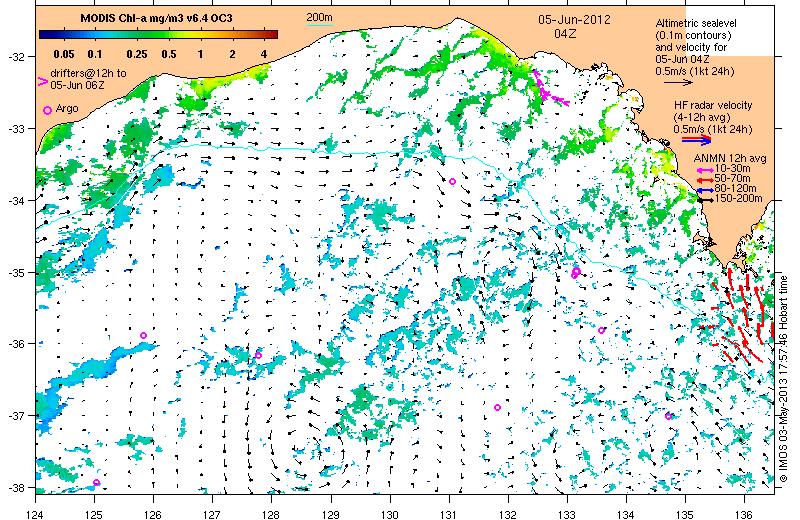Select the Argo float cluster near 133E 35S

tap(576, 273)
